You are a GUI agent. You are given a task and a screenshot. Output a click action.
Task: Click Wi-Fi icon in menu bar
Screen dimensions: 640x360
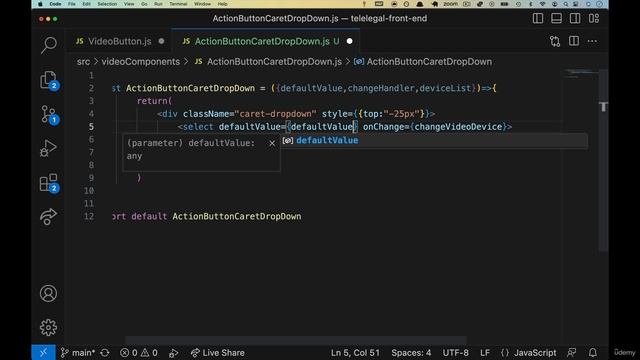click(542, 4)
